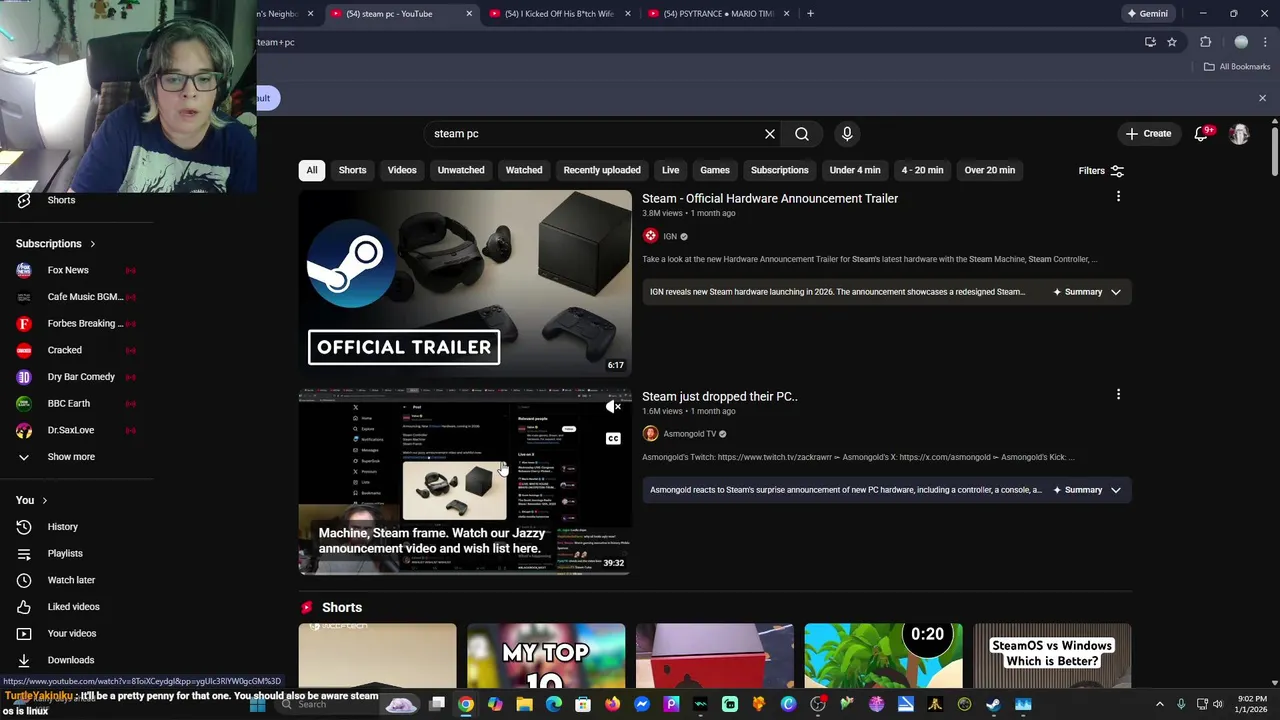
Task: Expand the You section header
Action: [x=32, y=500]
